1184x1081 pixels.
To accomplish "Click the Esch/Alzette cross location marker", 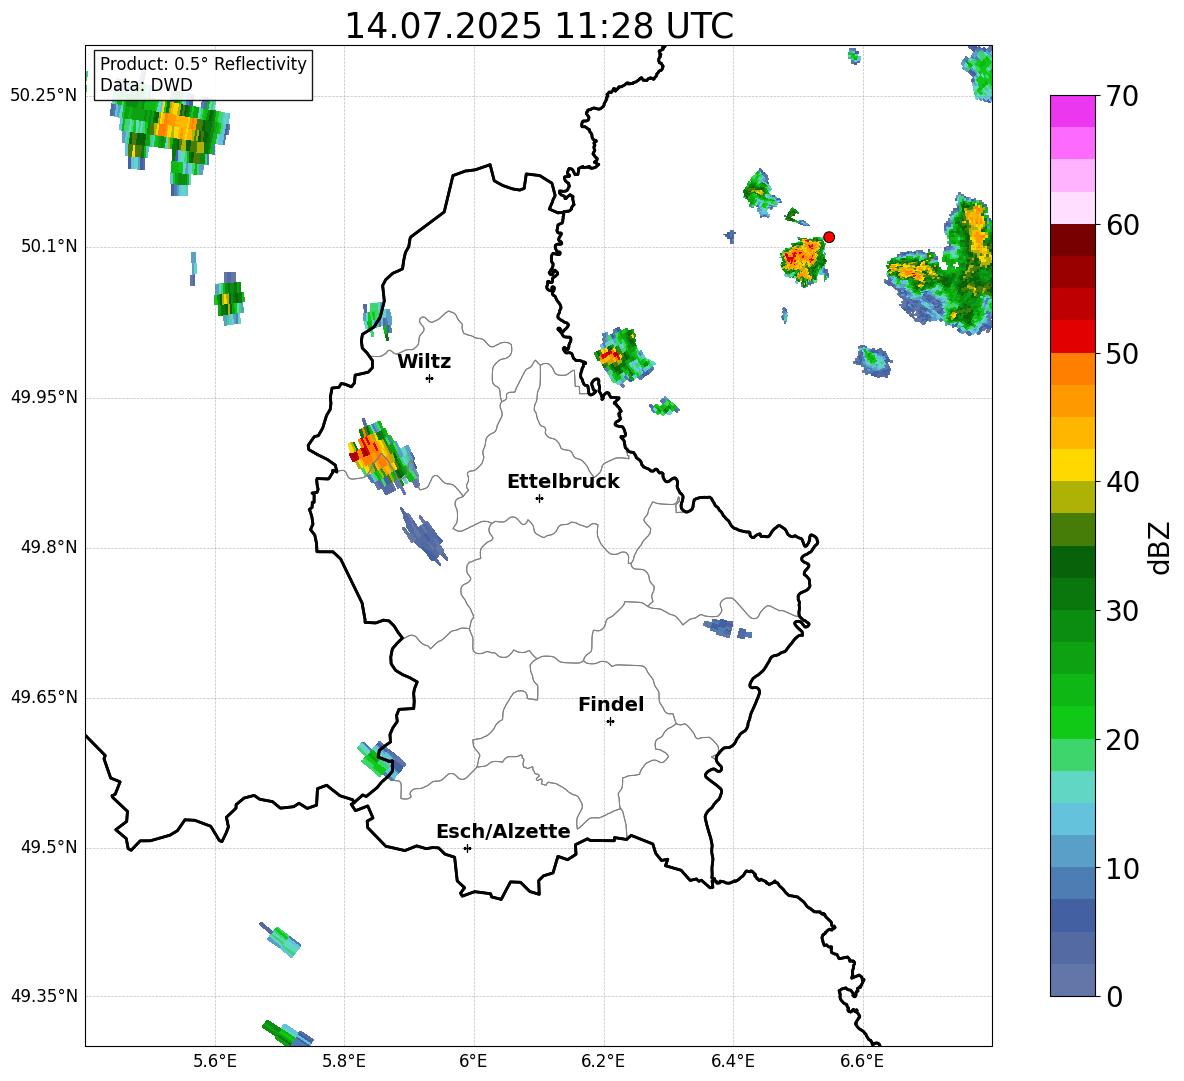I will (x=467, y=848).
